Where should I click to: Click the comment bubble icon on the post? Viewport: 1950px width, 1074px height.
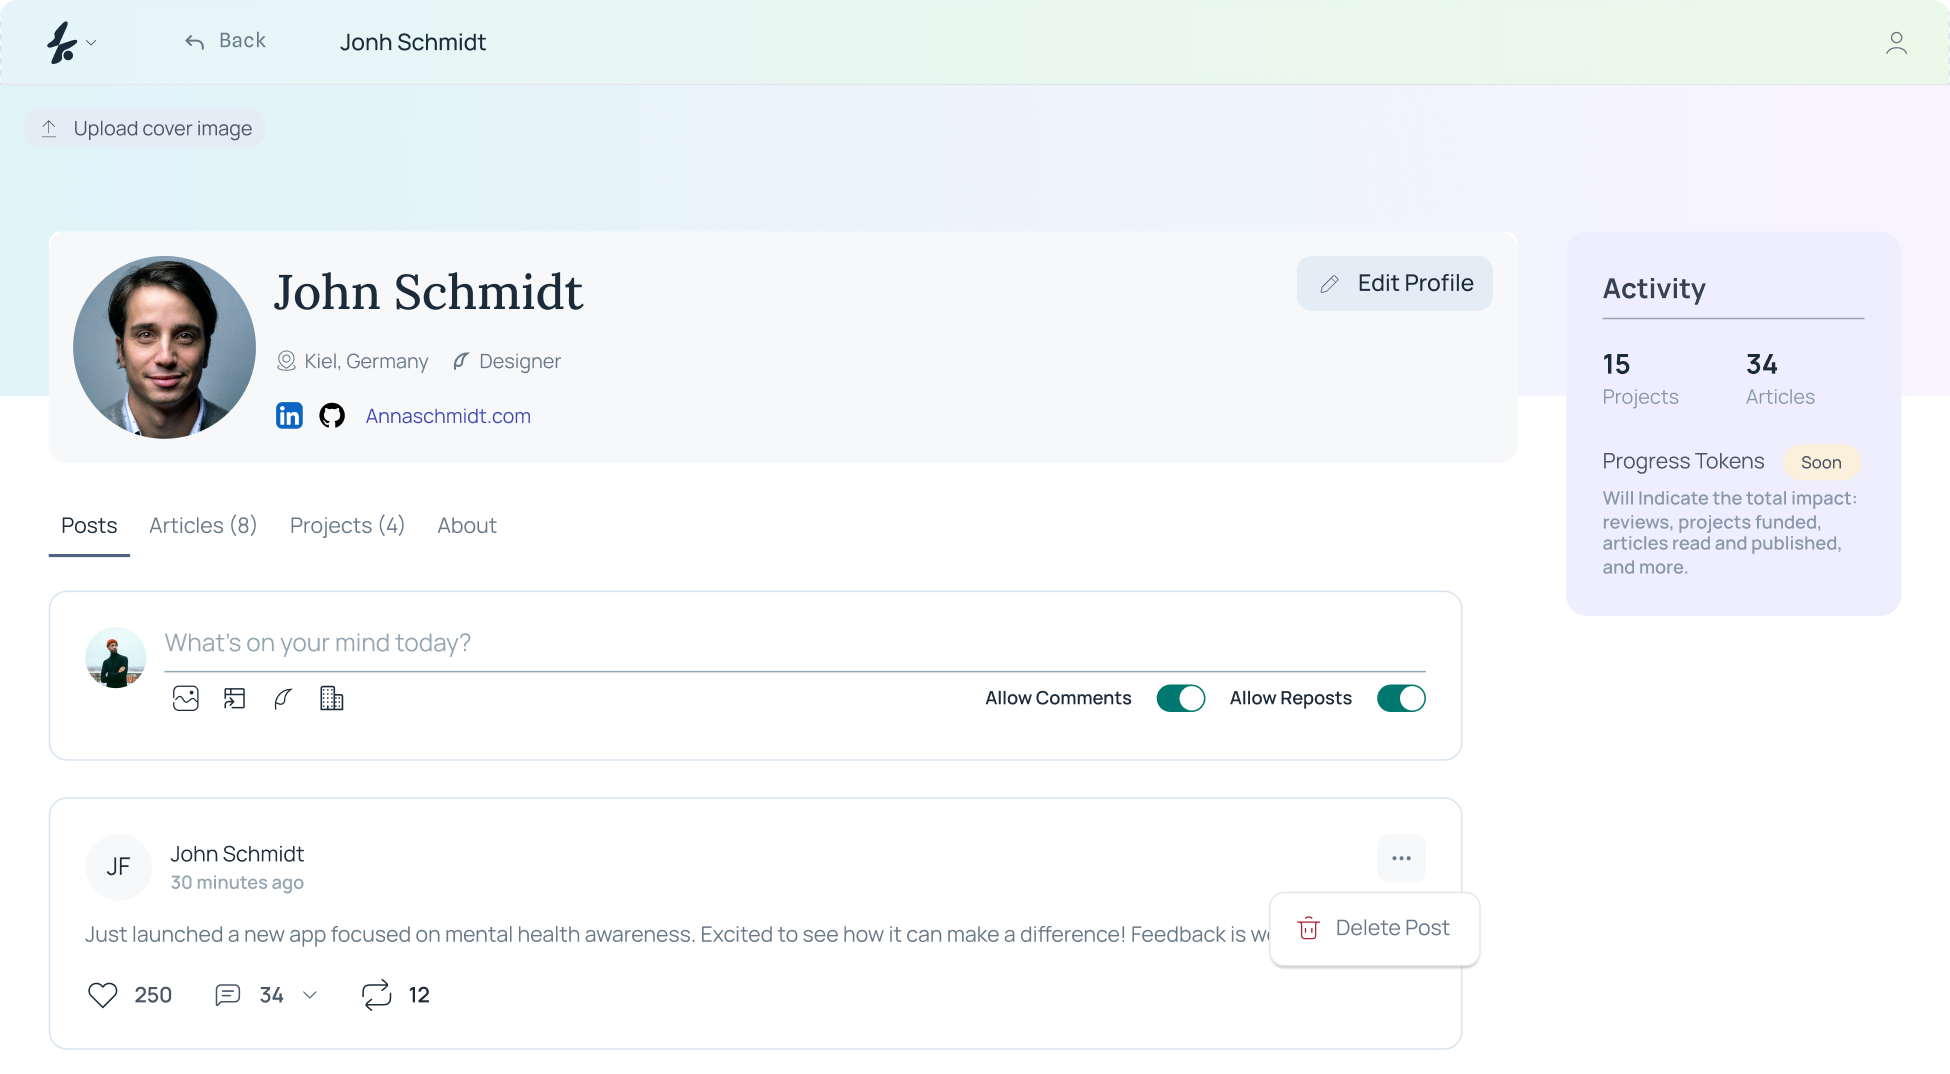point(228,995)
